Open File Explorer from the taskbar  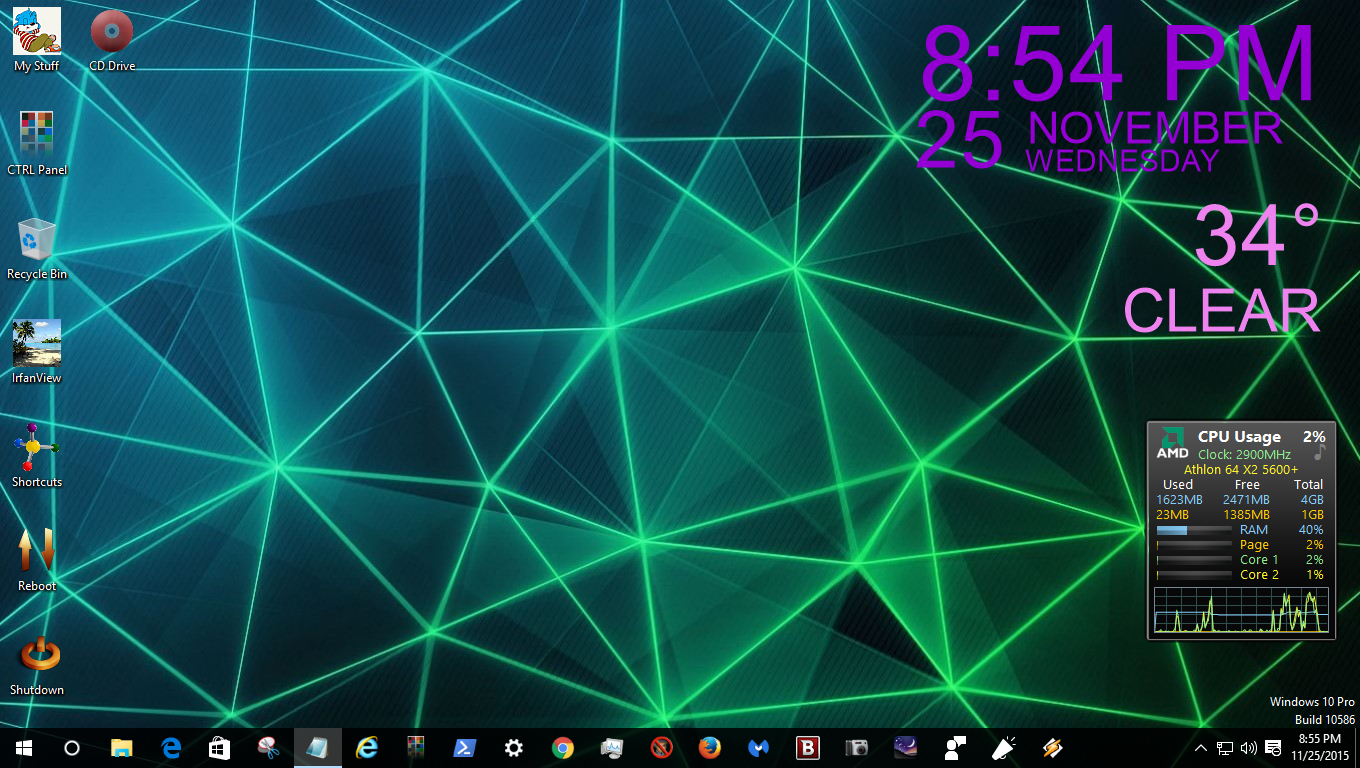pos(121,748)
